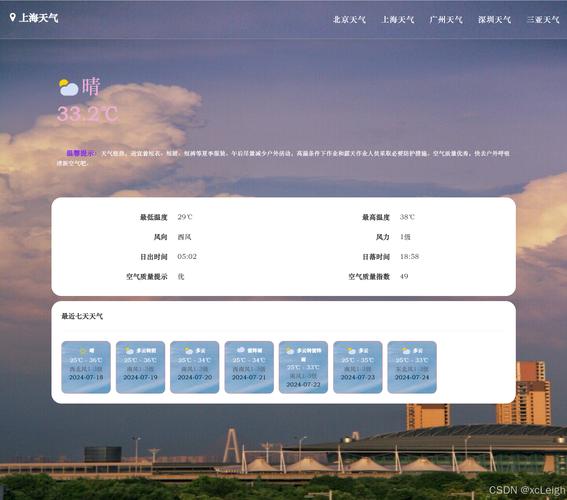
Task: Click the 日出时间 value 05:02
Action: pos(187,256)
